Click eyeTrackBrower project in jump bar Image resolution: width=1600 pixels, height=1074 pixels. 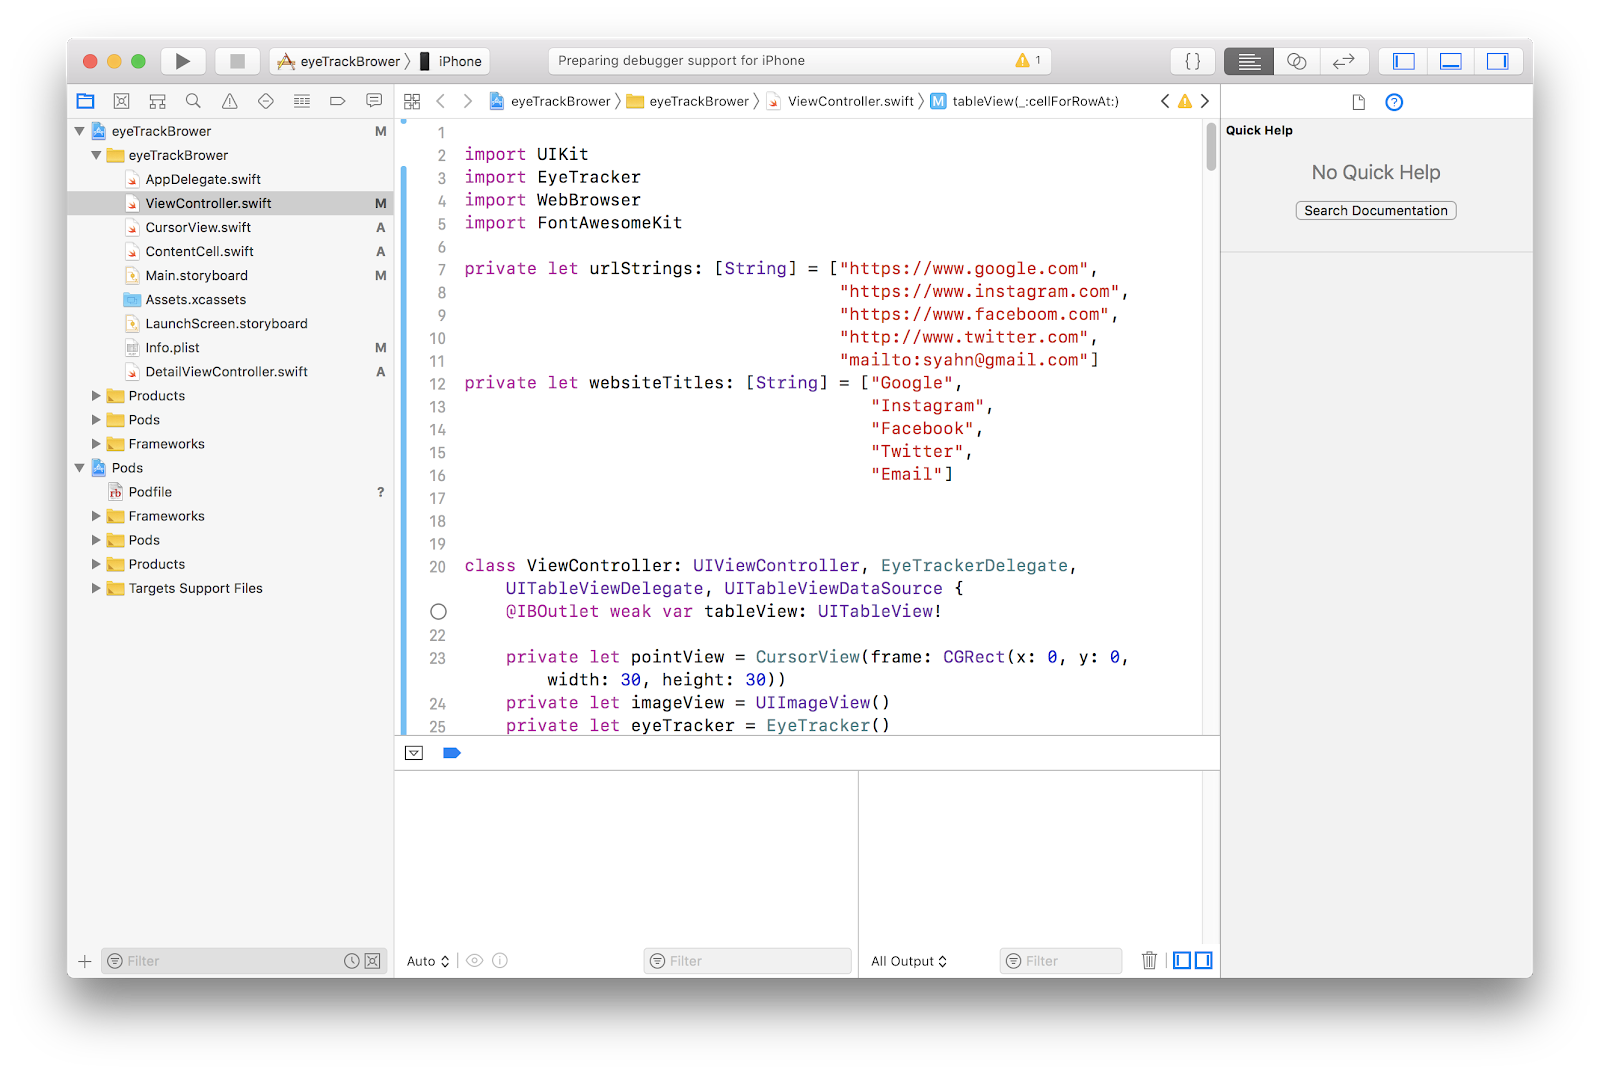tap(550, 101)
